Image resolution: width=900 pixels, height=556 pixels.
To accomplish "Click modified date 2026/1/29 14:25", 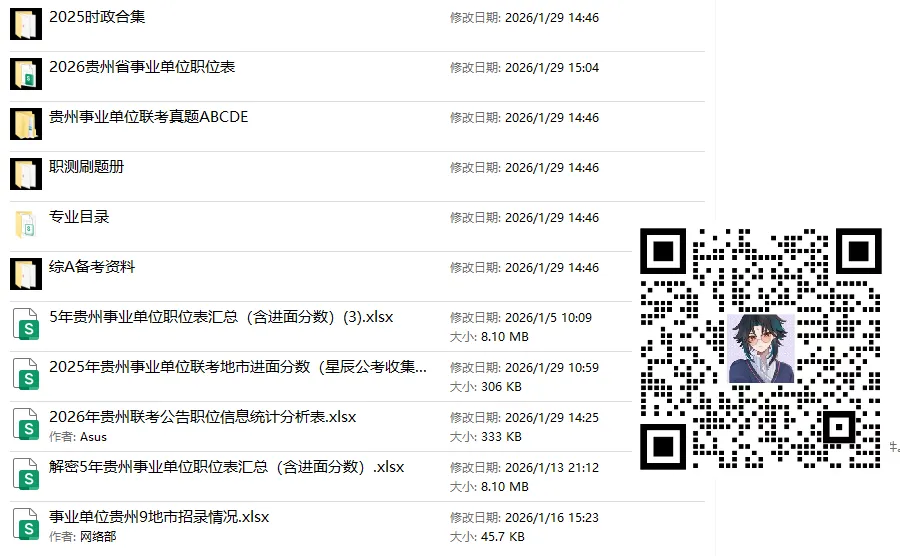I will [552, 418].
